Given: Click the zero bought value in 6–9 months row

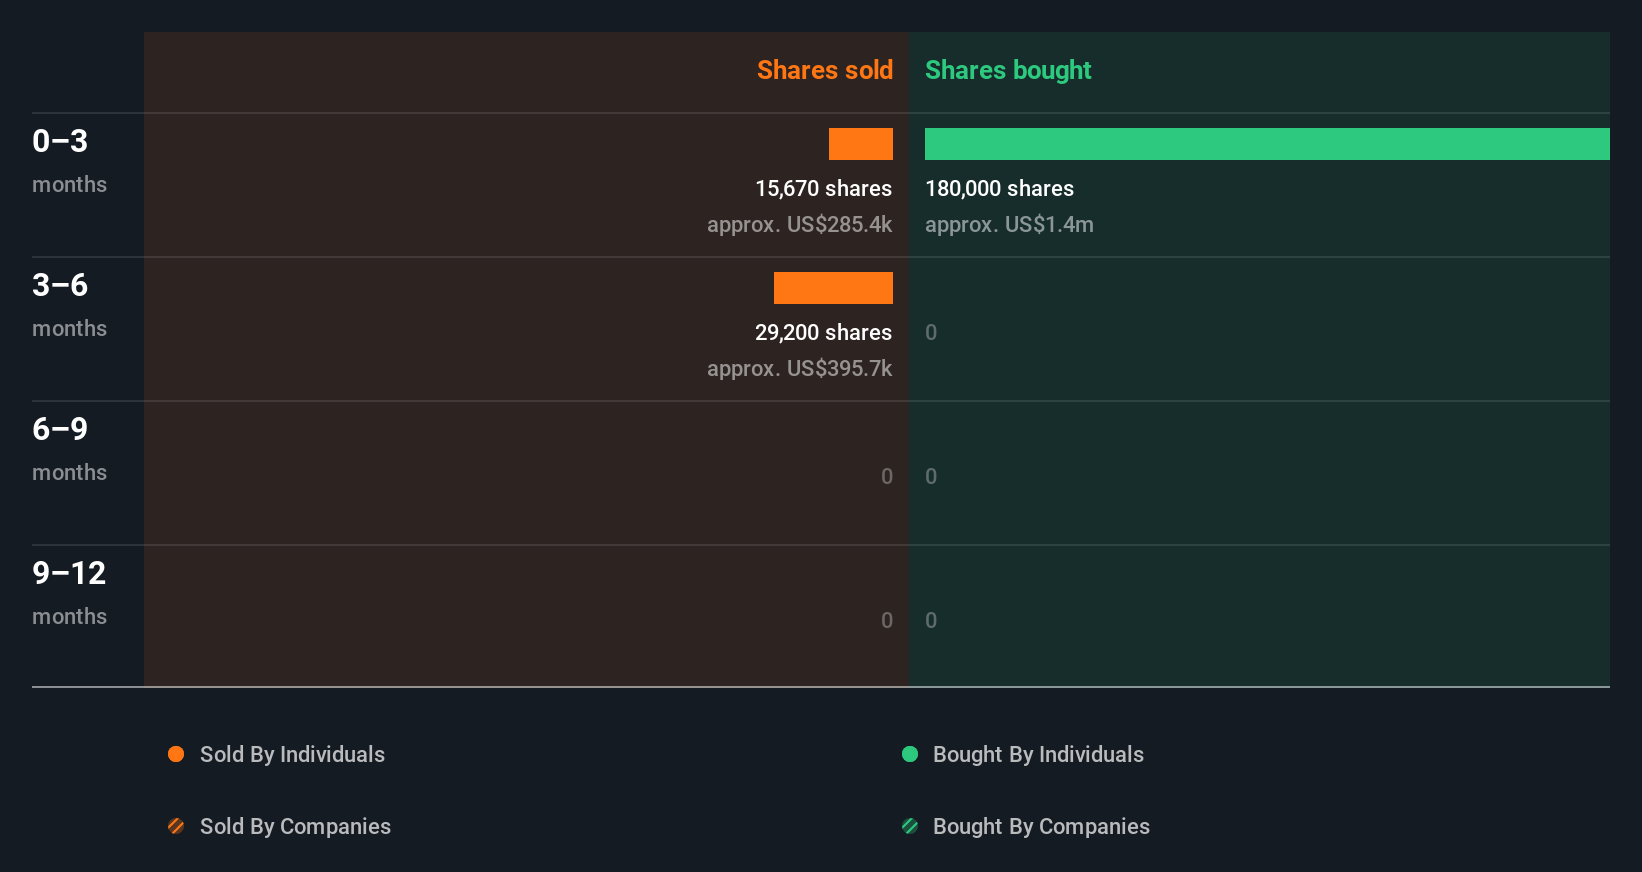Looking at the screenshot, I should 931,476.
